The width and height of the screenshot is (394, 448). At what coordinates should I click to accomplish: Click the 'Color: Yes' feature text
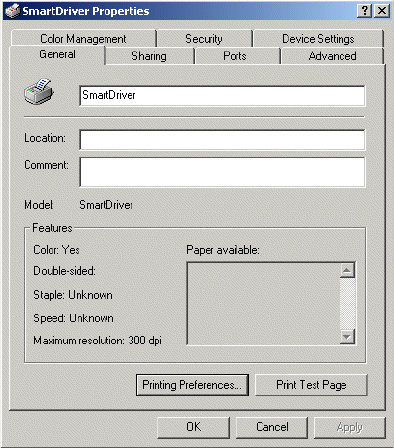point(56,250)
